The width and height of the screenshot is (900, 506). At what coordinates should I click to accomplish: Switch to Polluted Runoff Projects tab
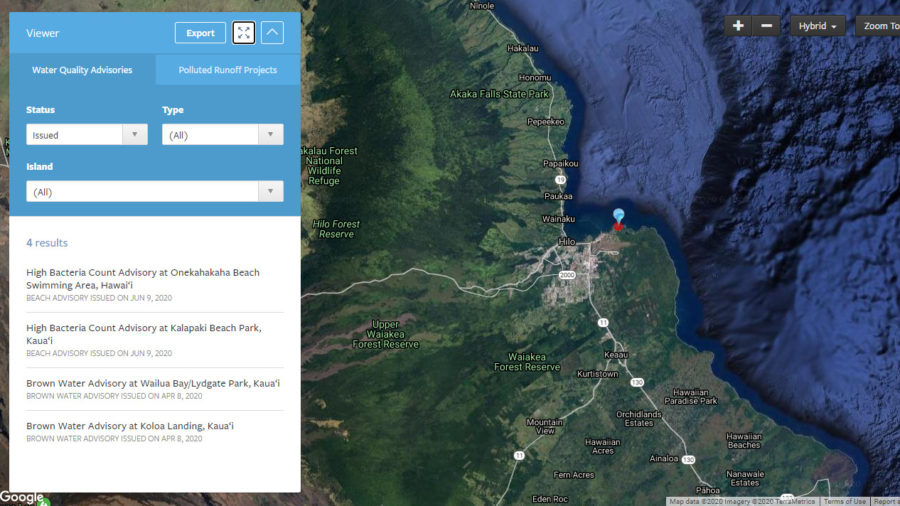click(227, 70)
